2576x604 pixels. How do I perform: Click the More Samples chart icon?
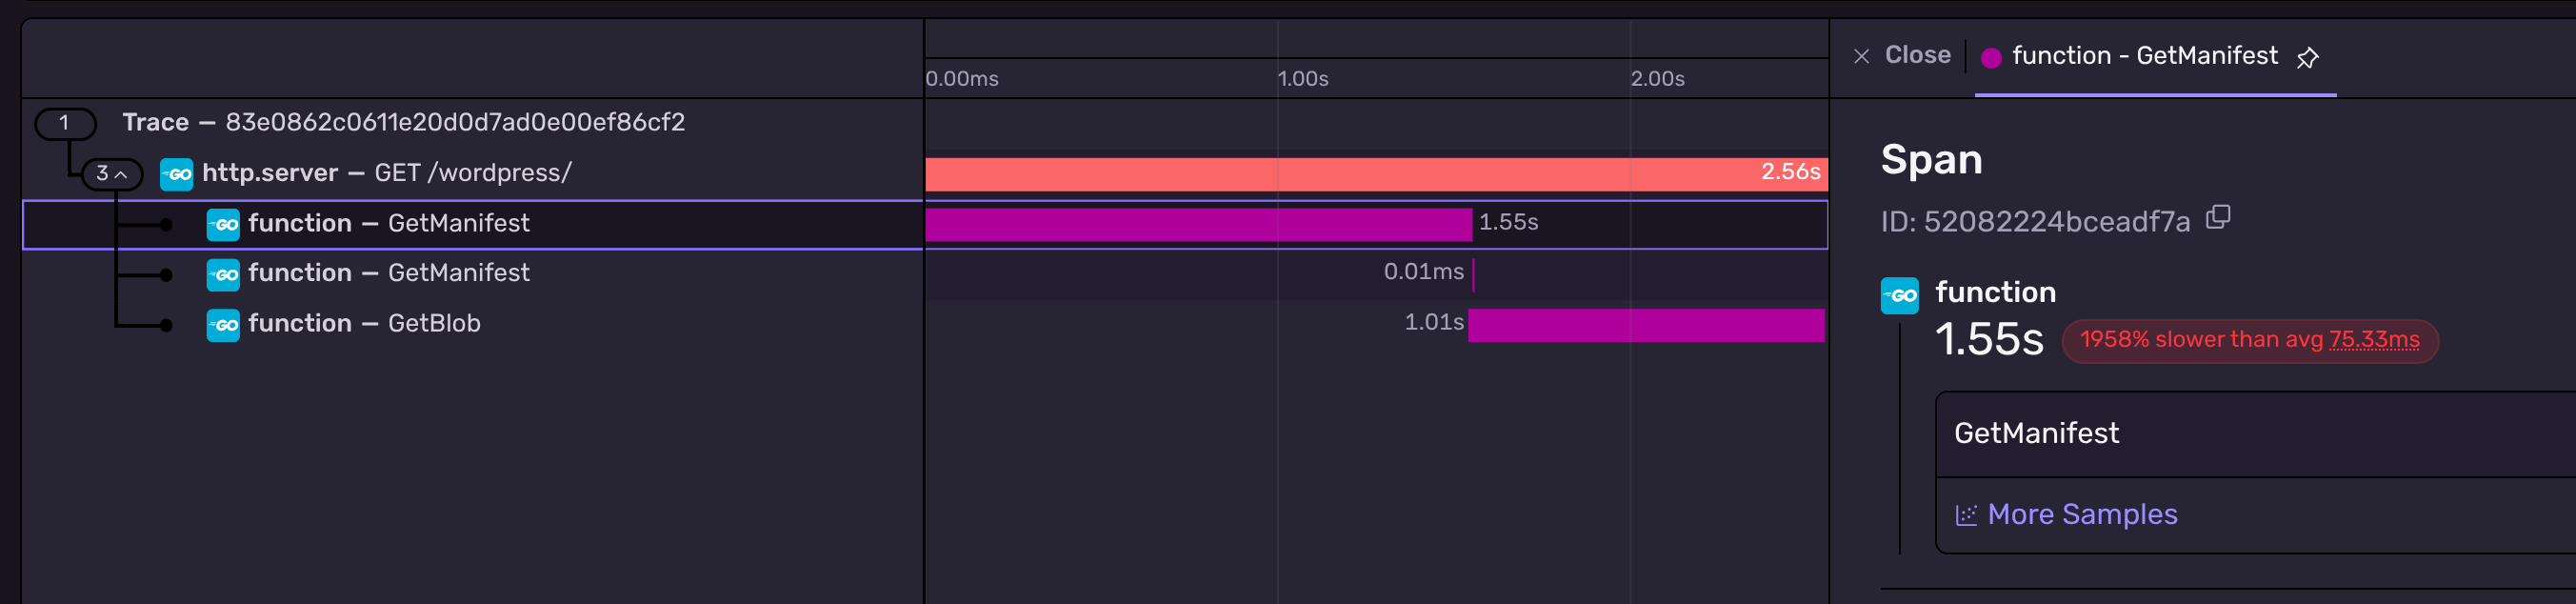(1966, 515)
